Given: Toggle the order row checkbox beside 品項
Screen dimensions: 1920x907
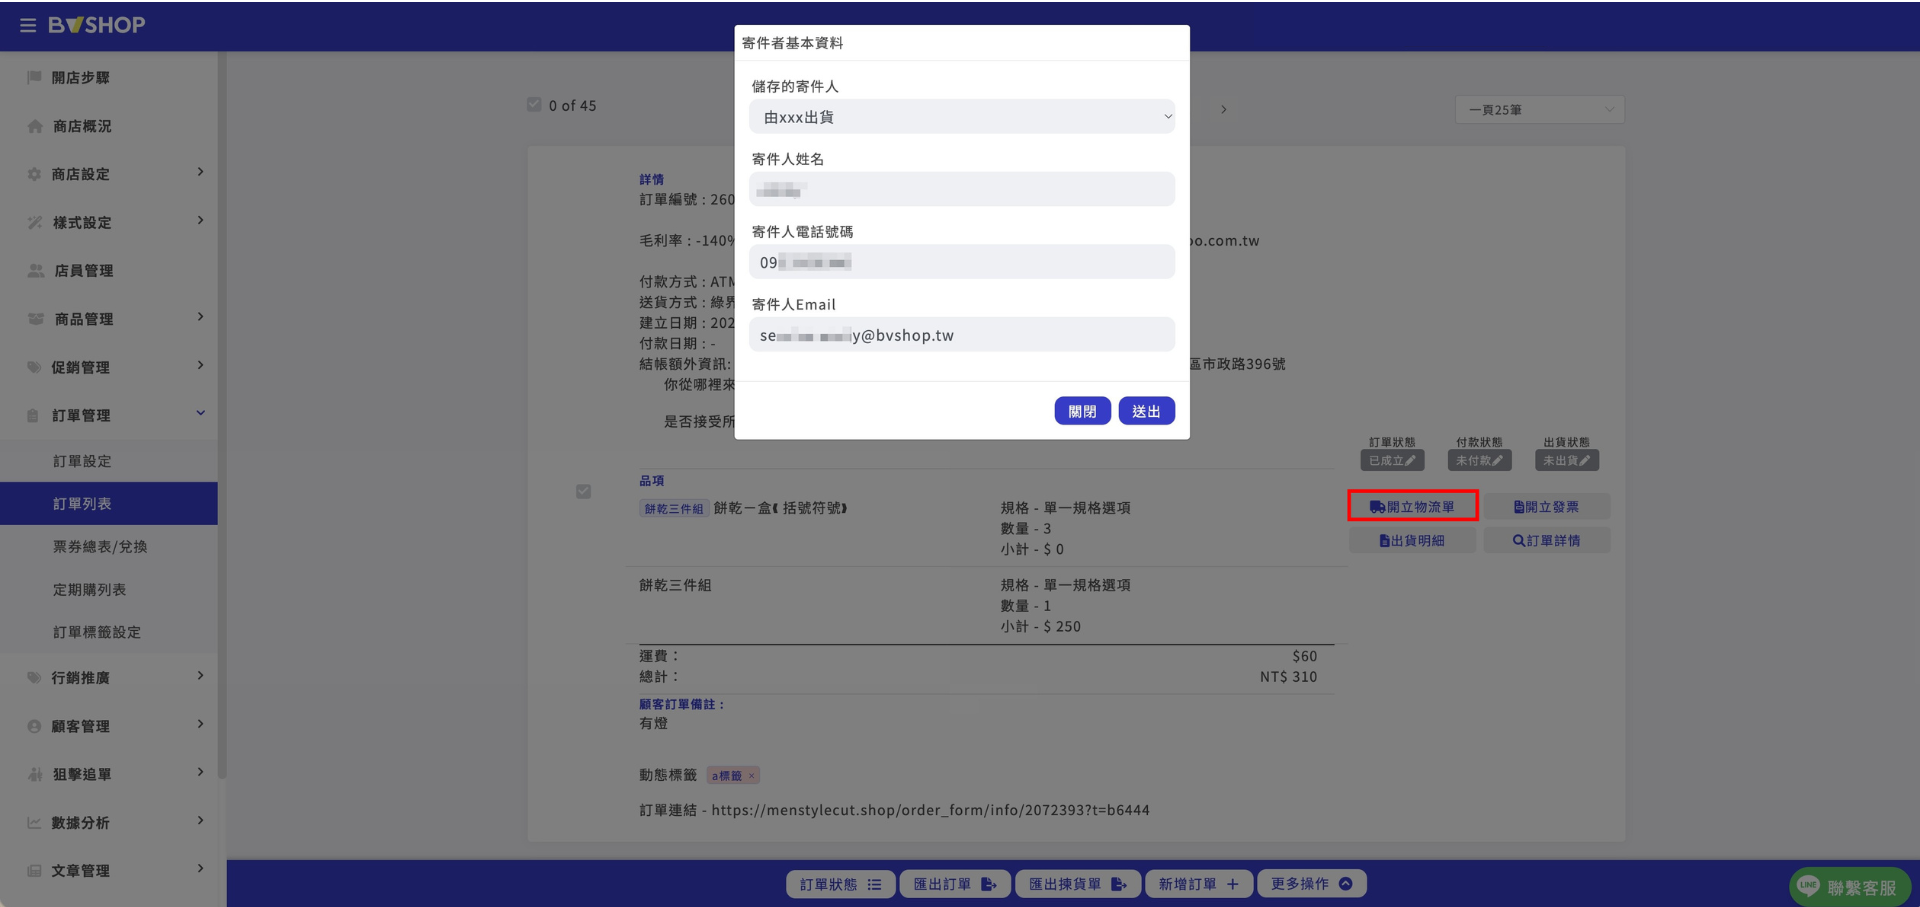Looking at the screenshot, I should [583, 491].
